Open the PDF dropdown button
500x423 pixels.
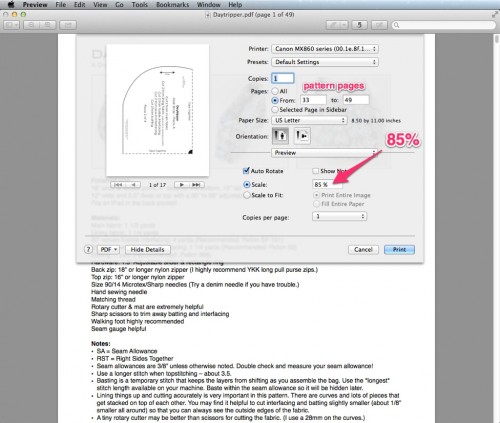[108, 250]
